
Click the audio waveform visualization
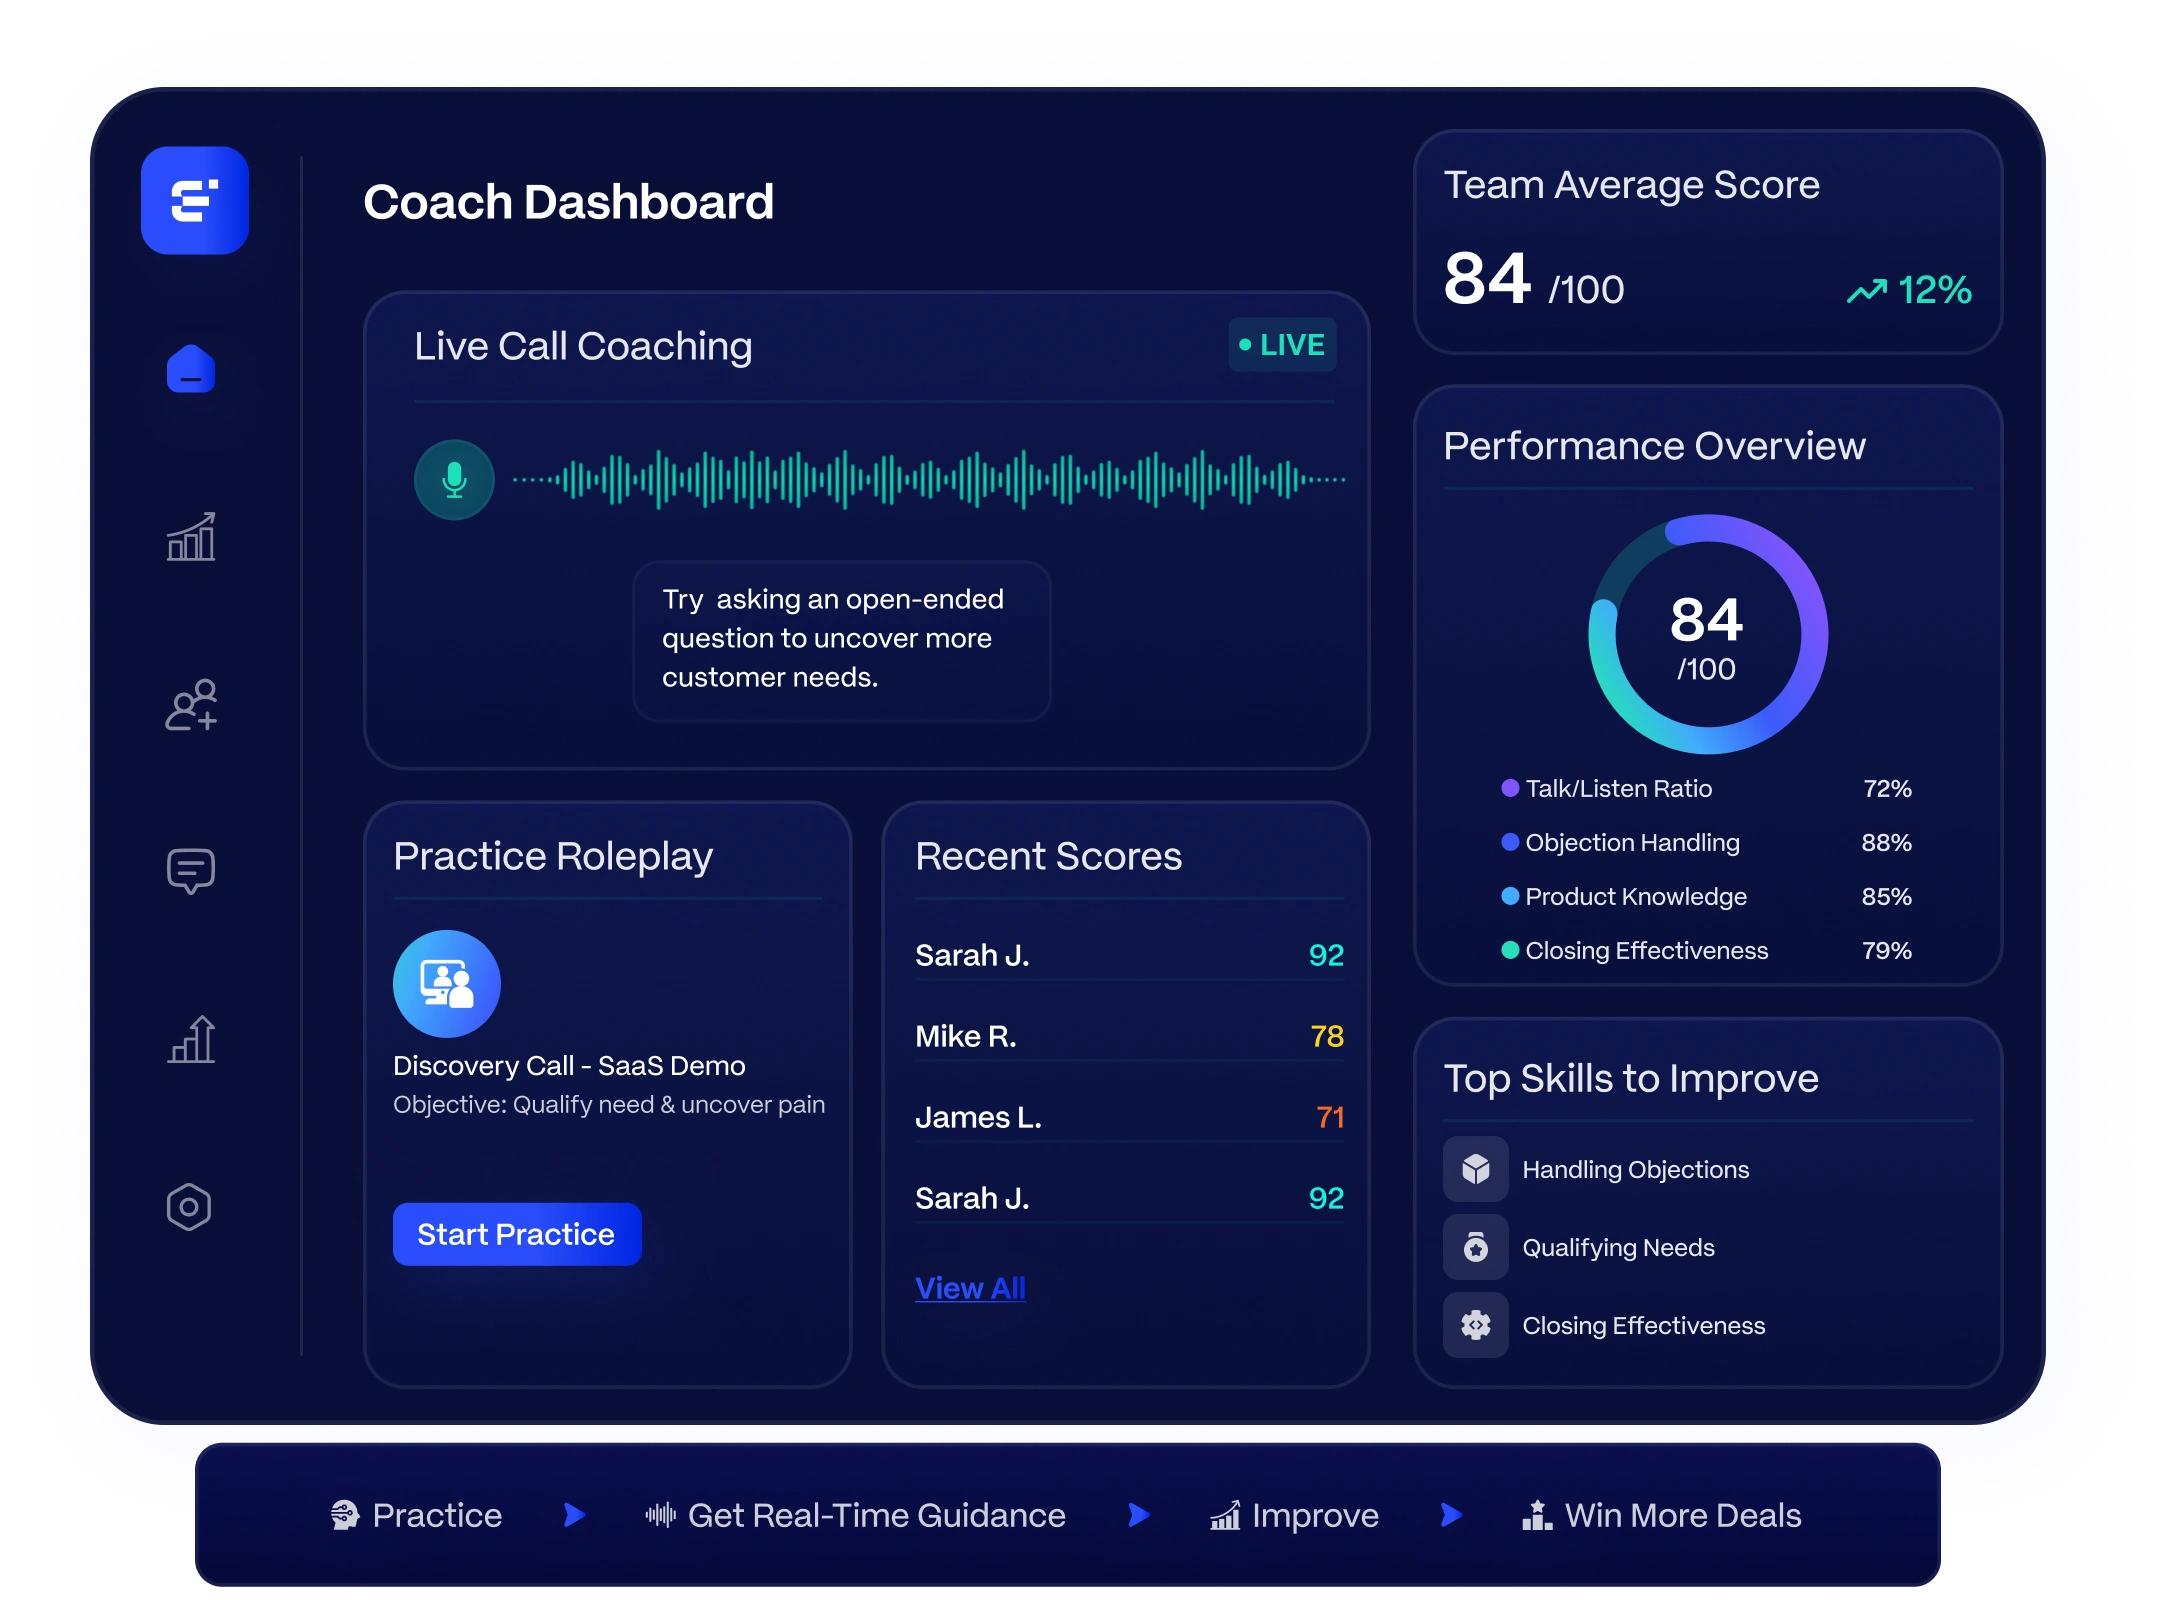930,480
